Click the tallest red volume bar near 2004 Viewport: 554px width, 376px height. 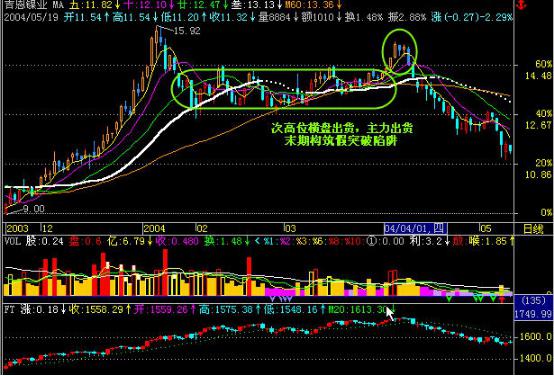click(165, 272)
